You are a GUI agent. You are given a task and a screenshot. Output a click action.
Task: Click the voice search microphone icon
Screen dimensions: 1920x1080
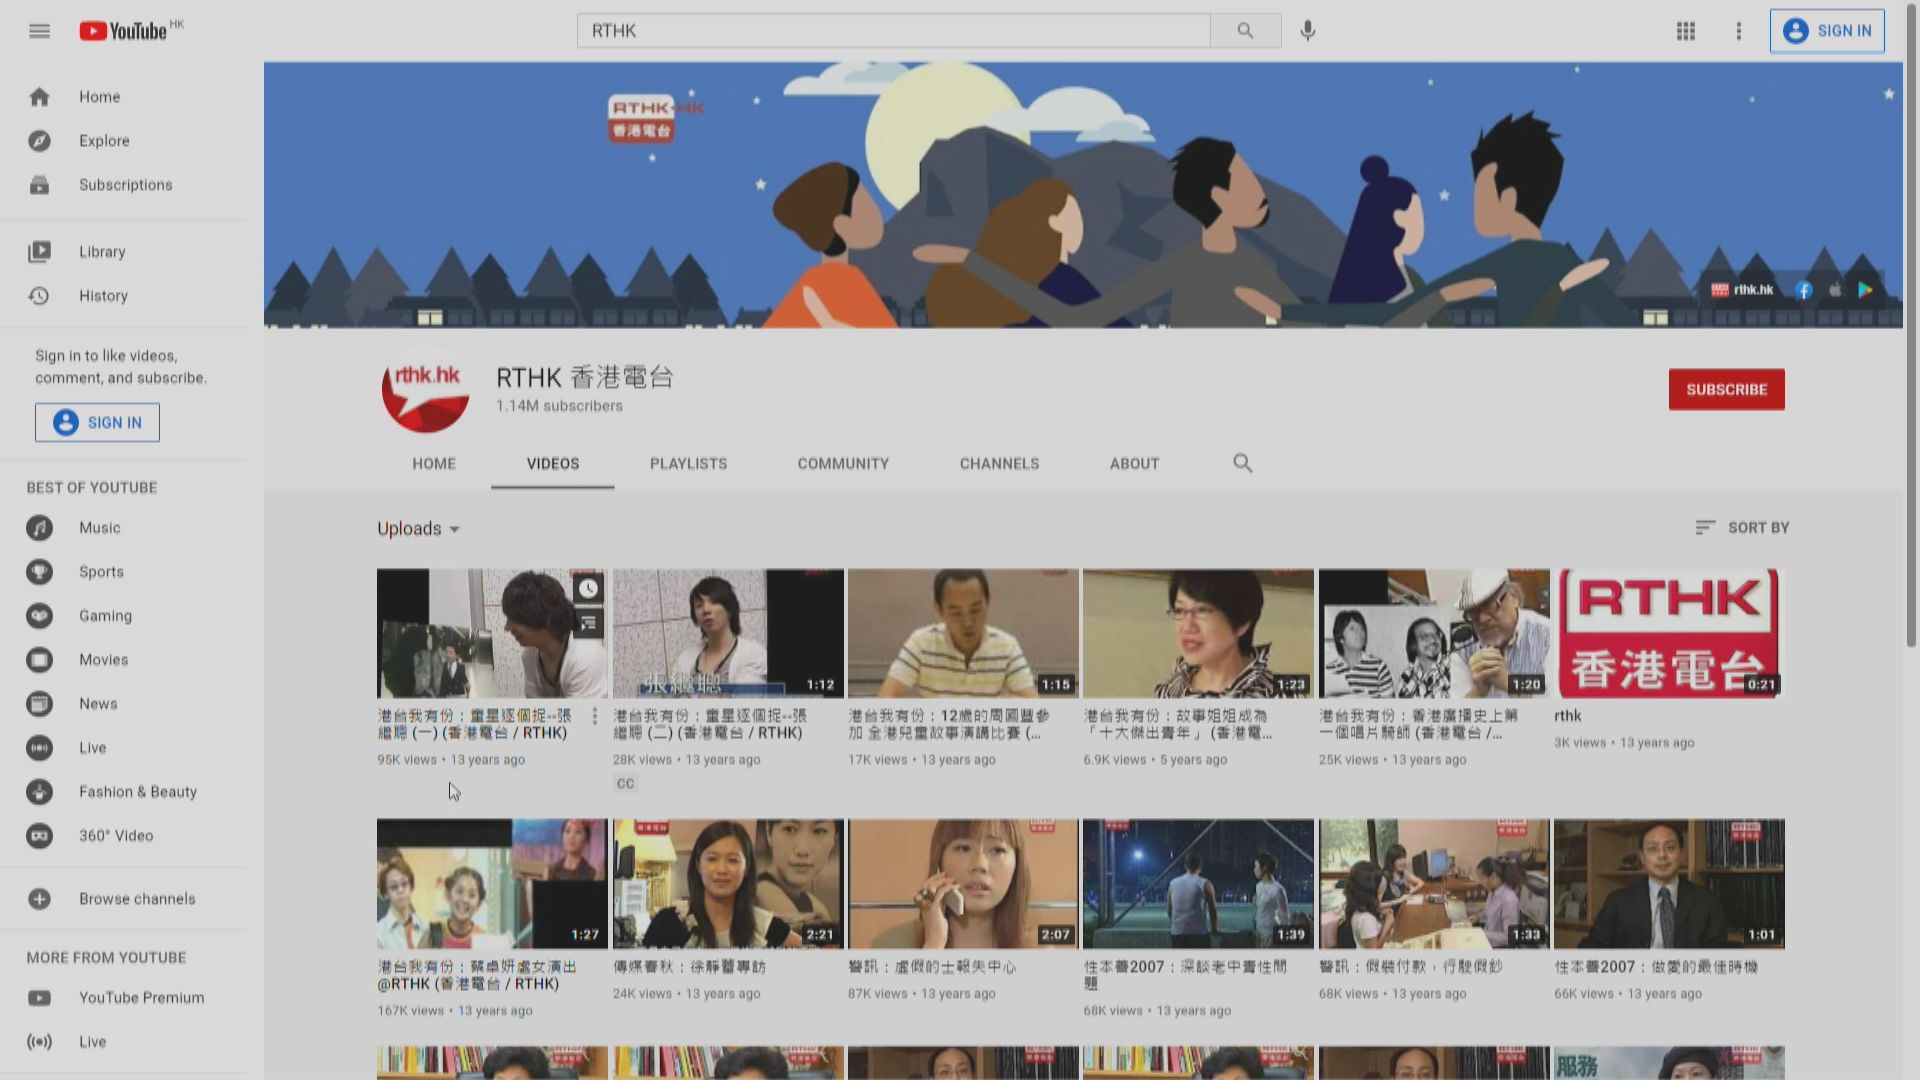click(1307, 31)
